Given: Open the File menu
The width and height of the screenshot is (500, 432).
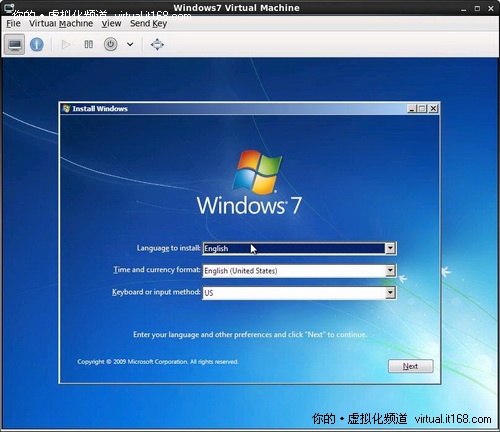Looking at the screenshot, I should (13, 24).
